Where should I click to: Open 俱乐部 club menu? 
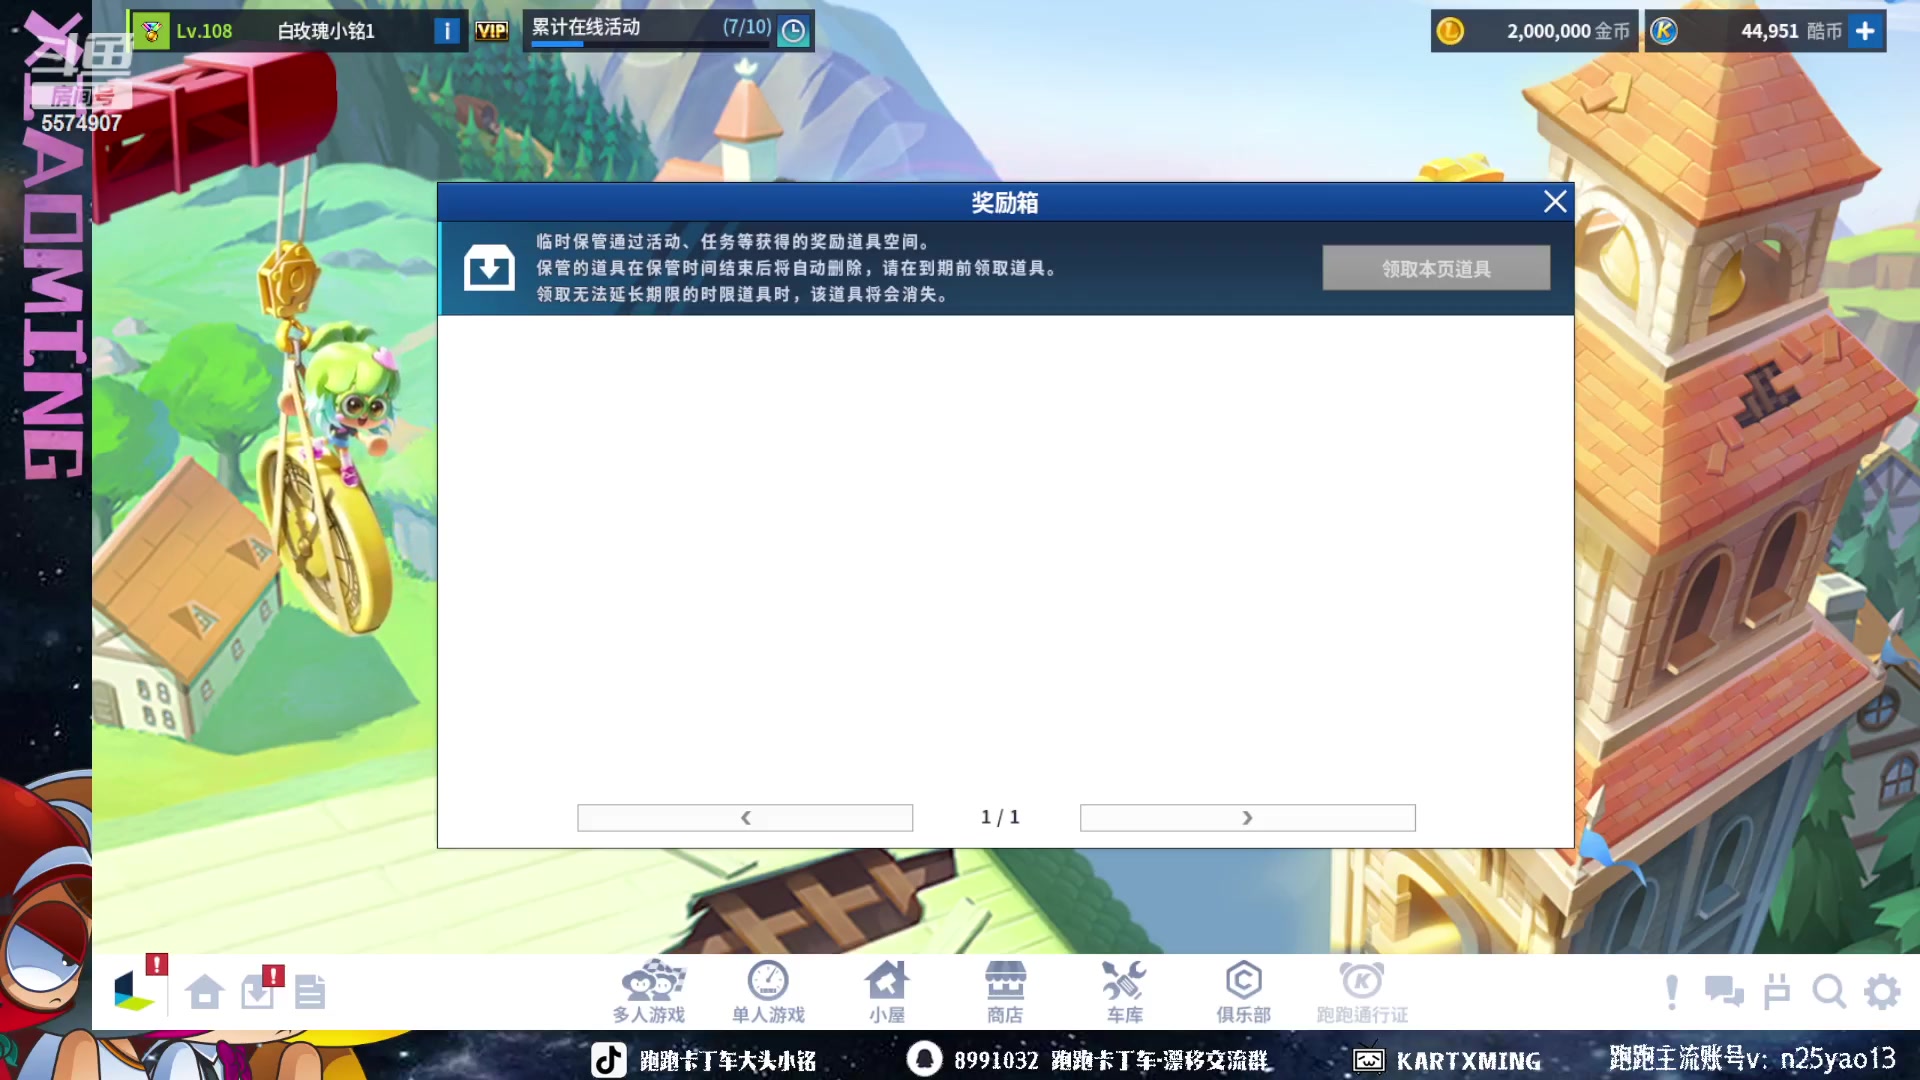[1243, 992]
